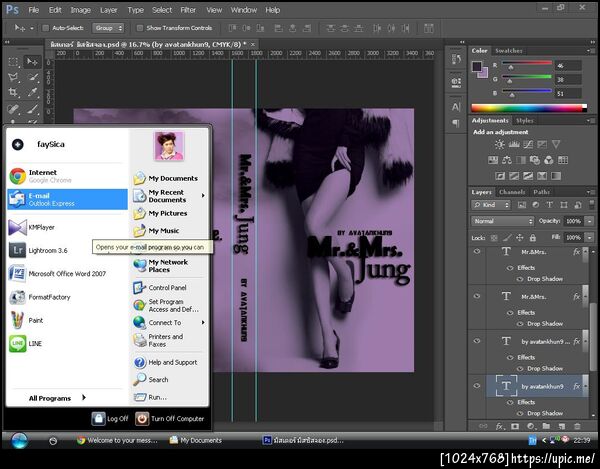The height and width of the screenshot is (469, 600).
Task: Click Add layer style fx icon at panel bottom
Action: [x=500, y=426]
